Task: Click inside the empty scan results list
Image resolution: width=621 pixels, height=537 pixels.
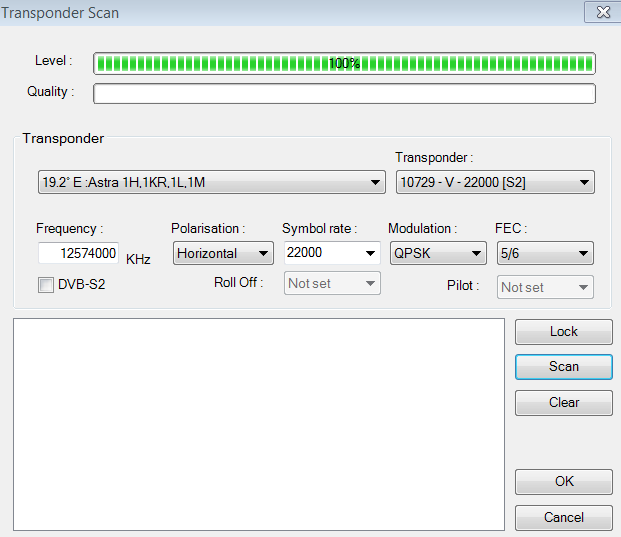Action: tap(258, 424)
